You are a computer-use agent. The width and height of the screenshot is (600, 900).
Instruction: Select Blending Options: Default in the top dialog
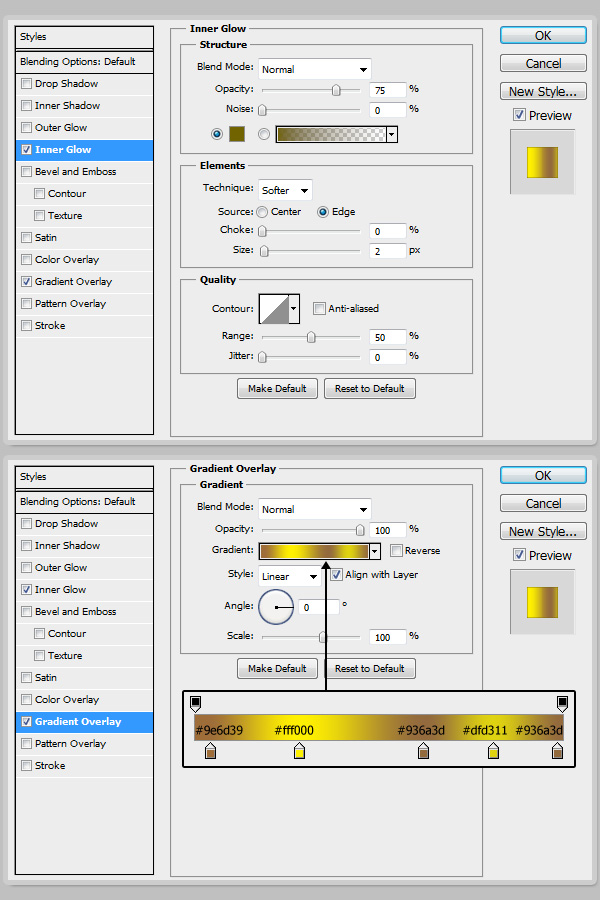(84, 61)
